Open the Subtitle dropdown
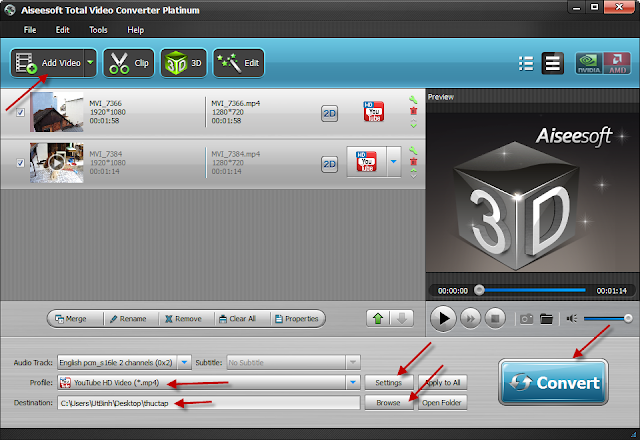The height and width of the screenshot is (440, 640). point(353,362)
